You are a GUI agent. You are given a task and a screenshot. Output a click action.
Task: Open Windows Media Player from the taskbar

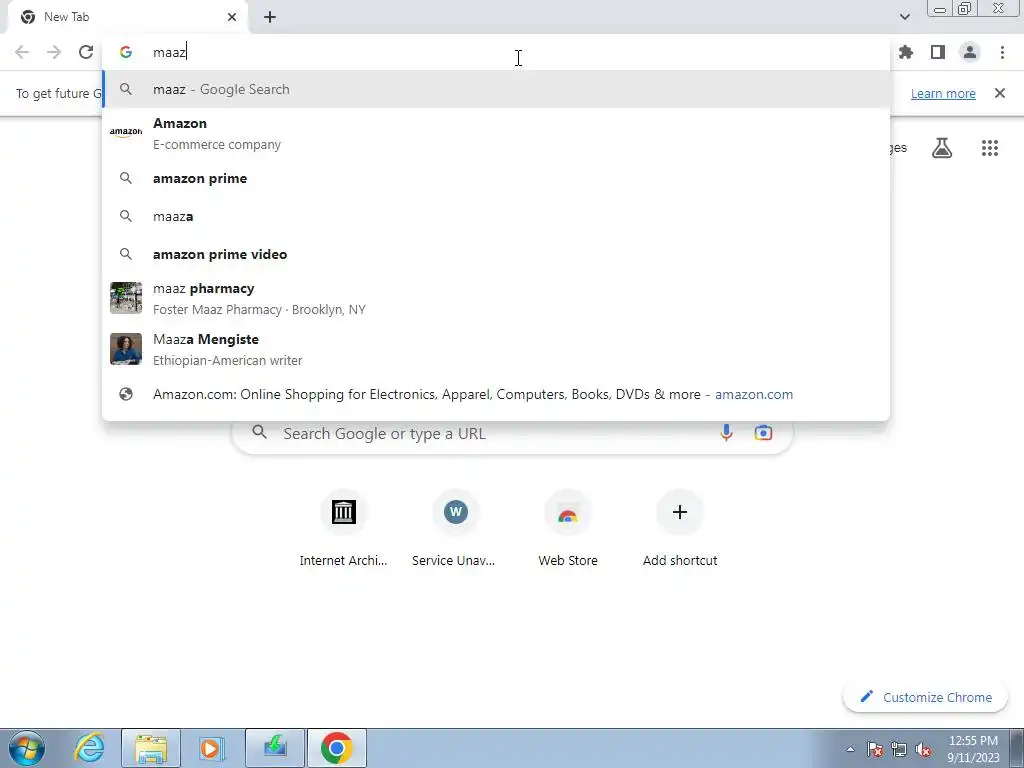[211, 748]
